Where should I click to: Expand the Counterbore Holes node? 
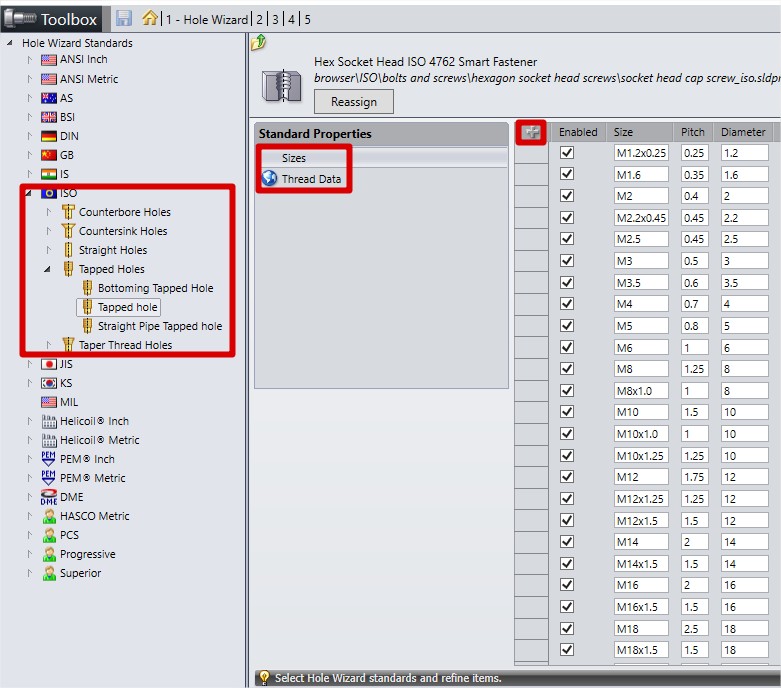coord(49,212)
